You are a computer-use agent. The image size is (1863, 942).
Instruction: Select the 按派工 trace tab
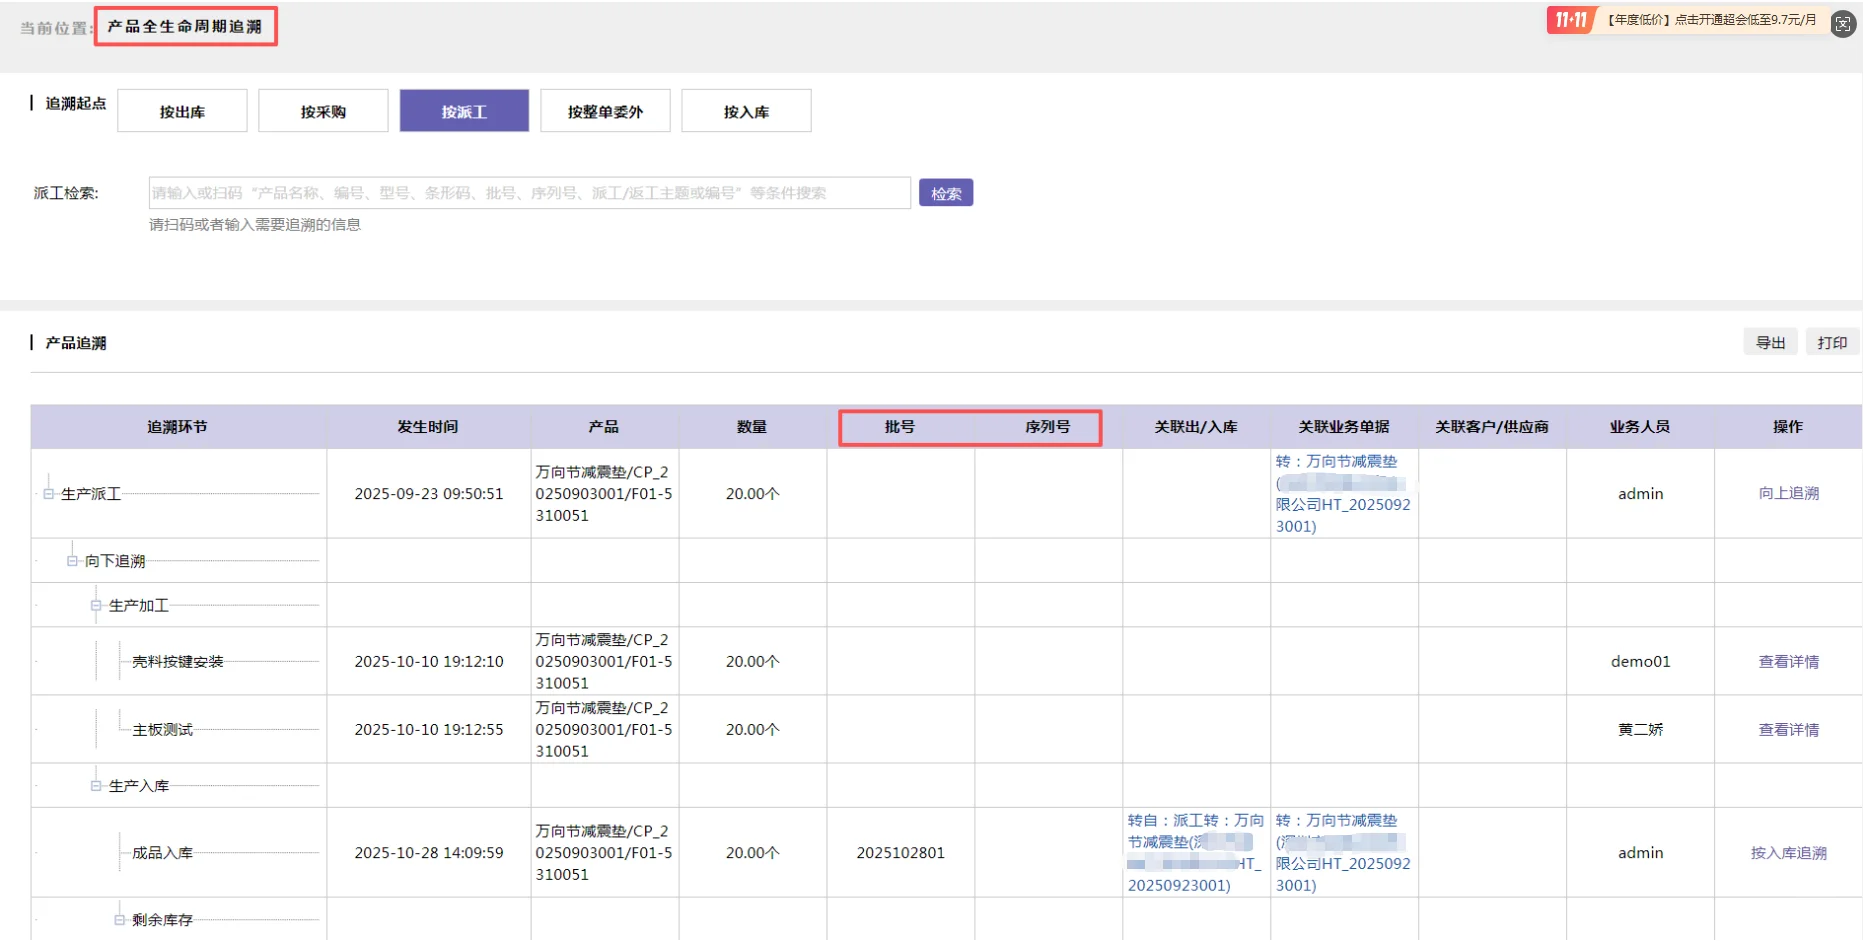coord(464,110)
